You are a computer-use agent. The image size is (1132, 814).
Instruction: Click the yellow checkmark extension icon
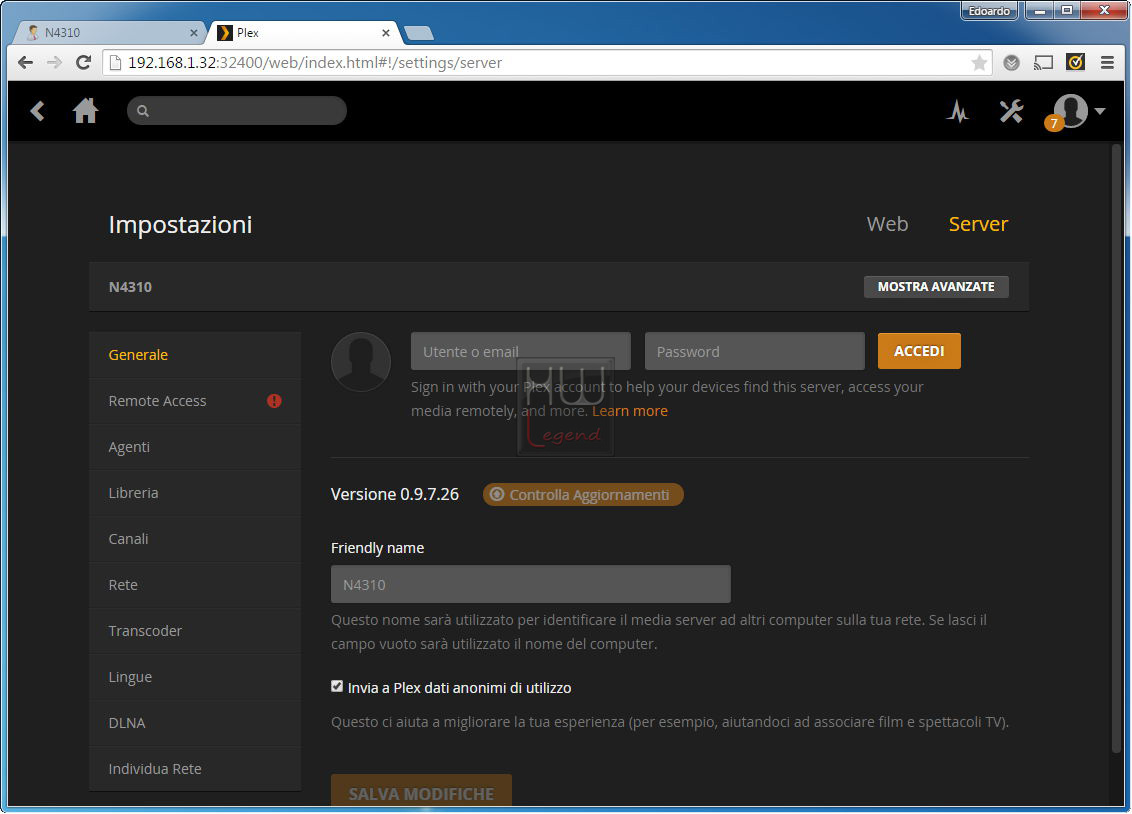[1076, 62]
